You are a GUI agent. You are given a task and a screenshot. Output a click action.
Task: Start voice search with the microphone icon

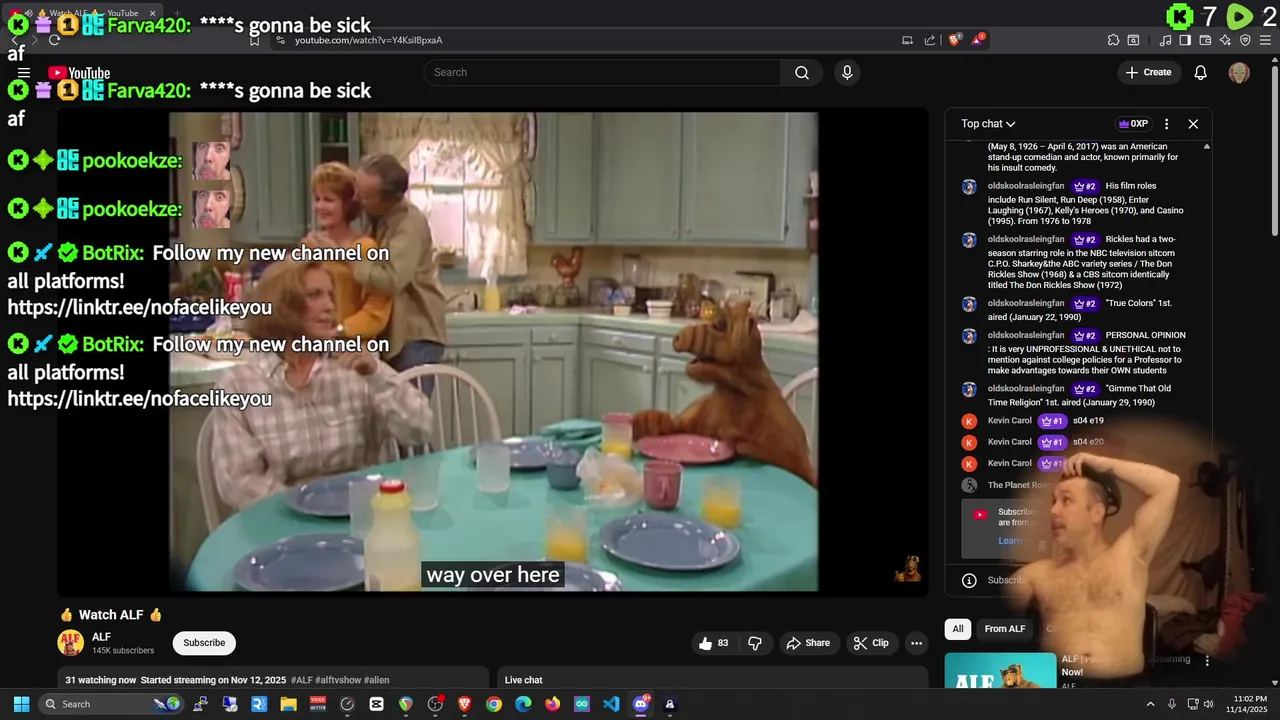click(847, 72)
